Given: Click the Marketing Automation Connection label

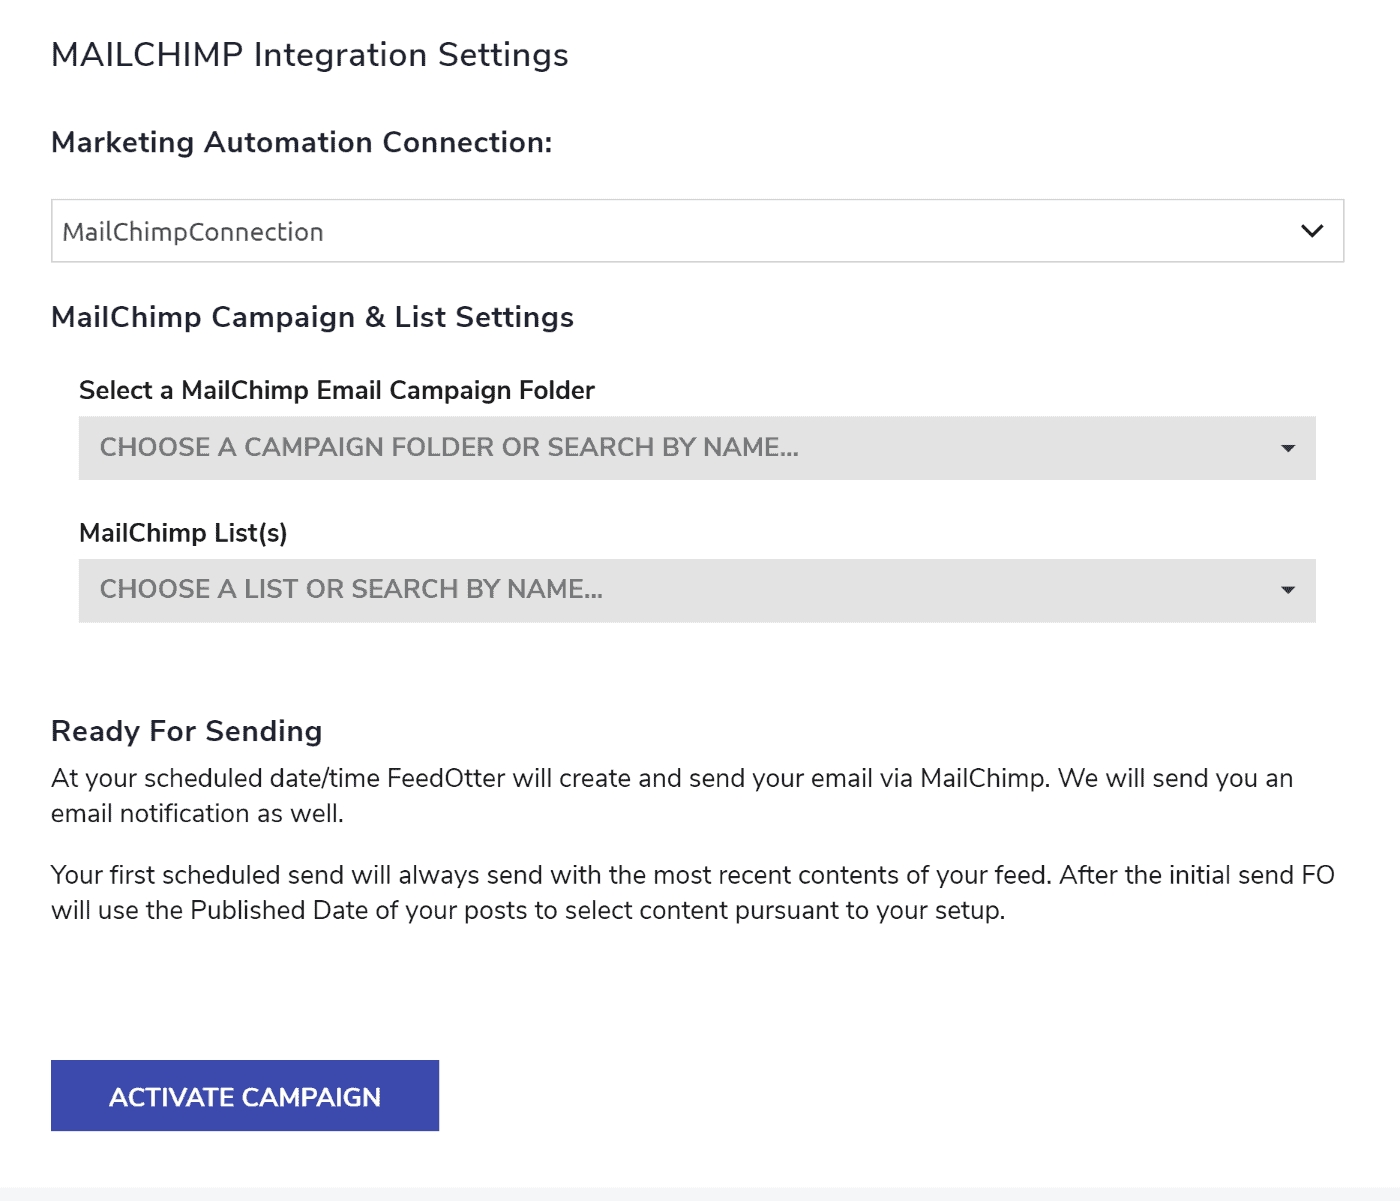Looking at the screenshot, I should pyautogui.click(x=301, y=143).
